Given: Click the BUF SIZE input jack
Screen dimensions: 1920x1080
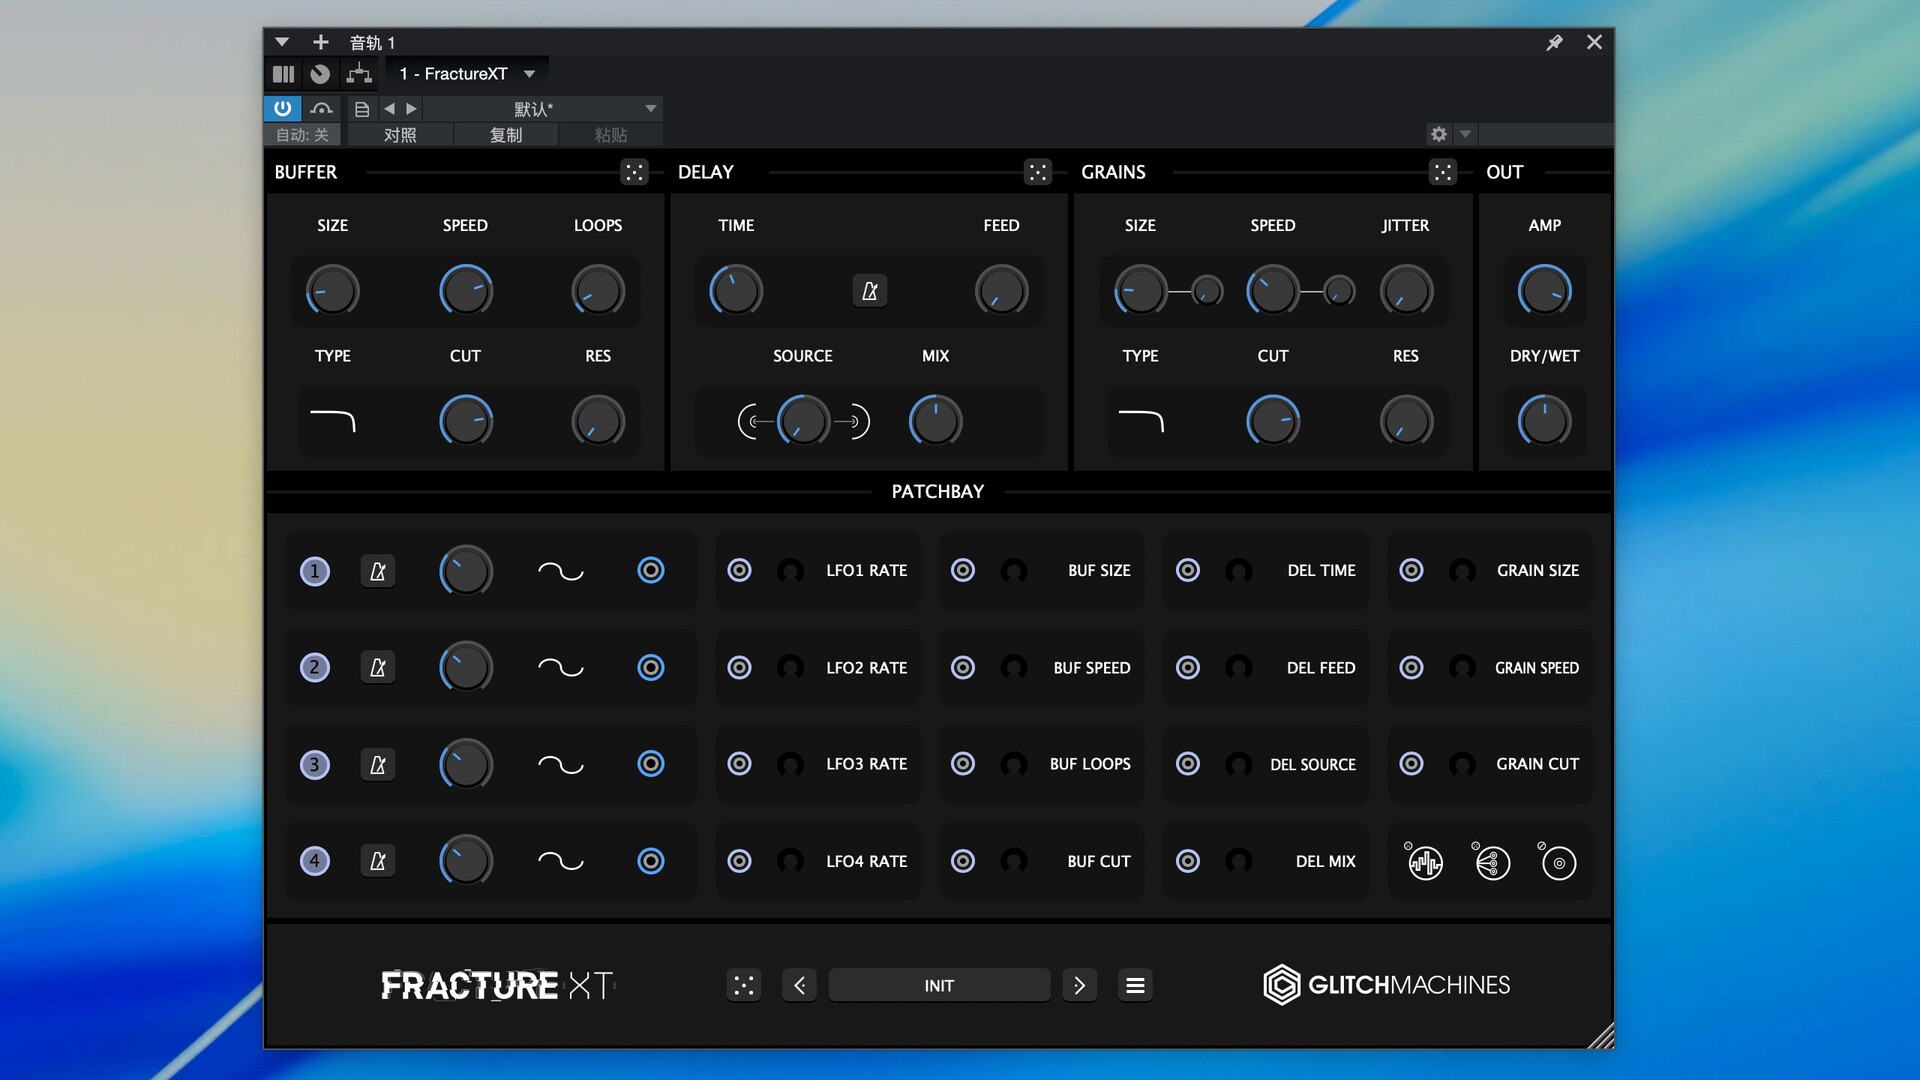Looking at the screenshot, I should [x=962, y=570].
